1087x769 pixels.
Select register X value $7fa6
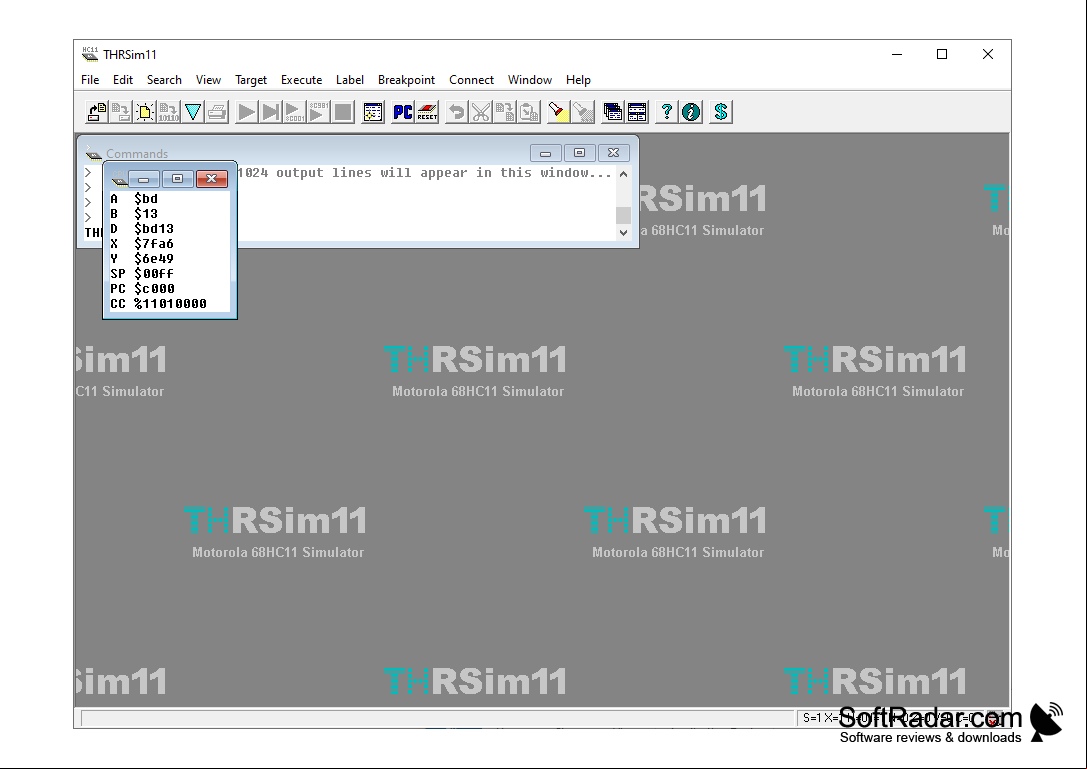(154, 244)
